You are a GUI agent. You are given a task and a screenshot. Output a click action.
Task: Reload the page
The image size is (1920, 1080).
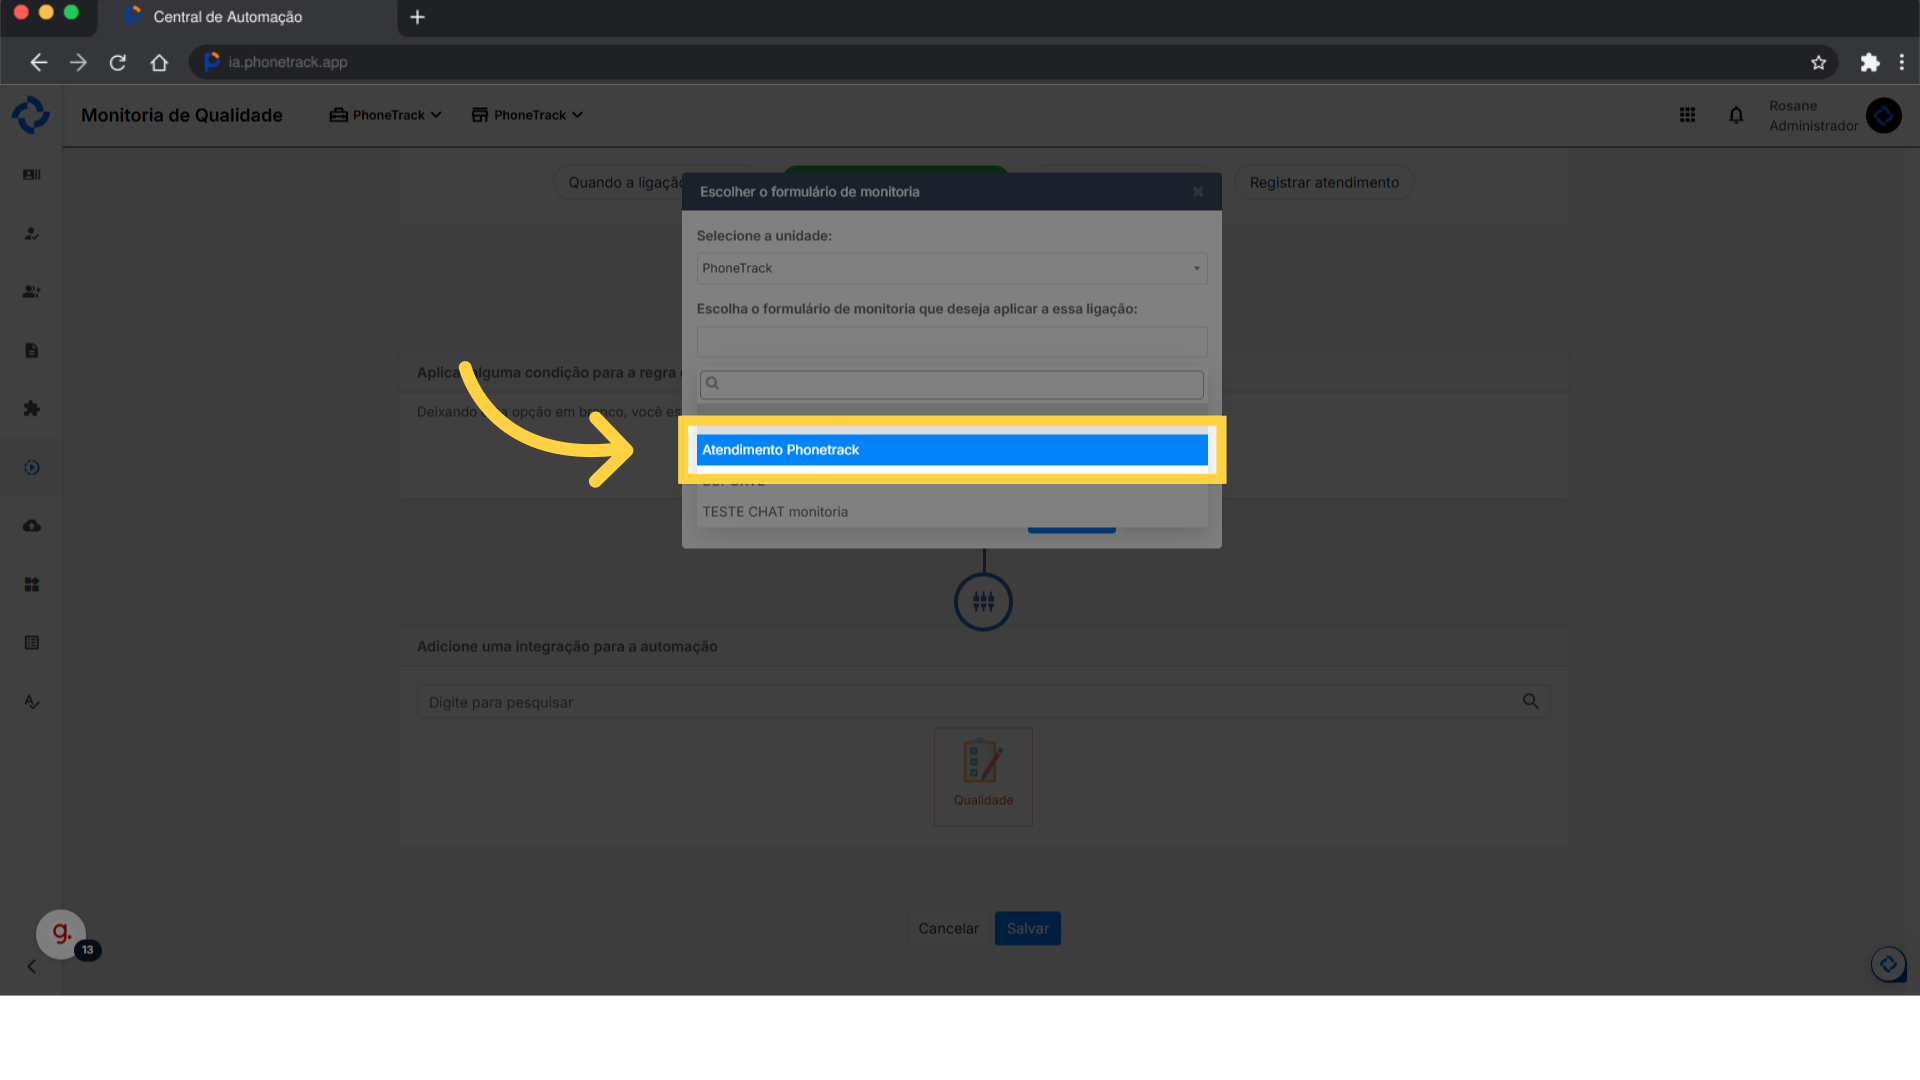pyautogui.click(x=118, y=62)
